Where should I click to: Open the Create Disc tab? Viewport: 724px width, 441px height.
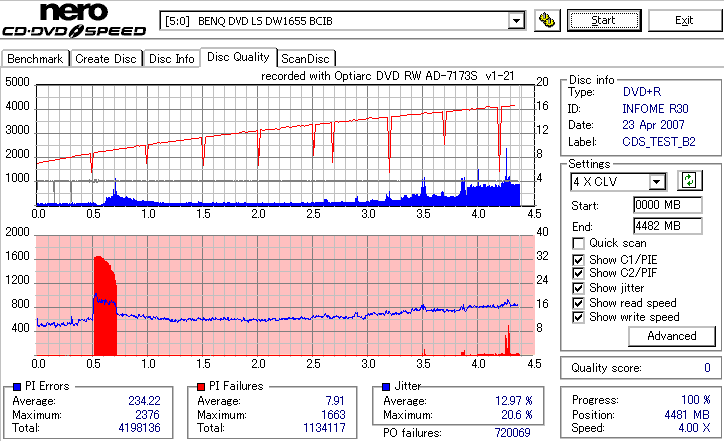106,59
